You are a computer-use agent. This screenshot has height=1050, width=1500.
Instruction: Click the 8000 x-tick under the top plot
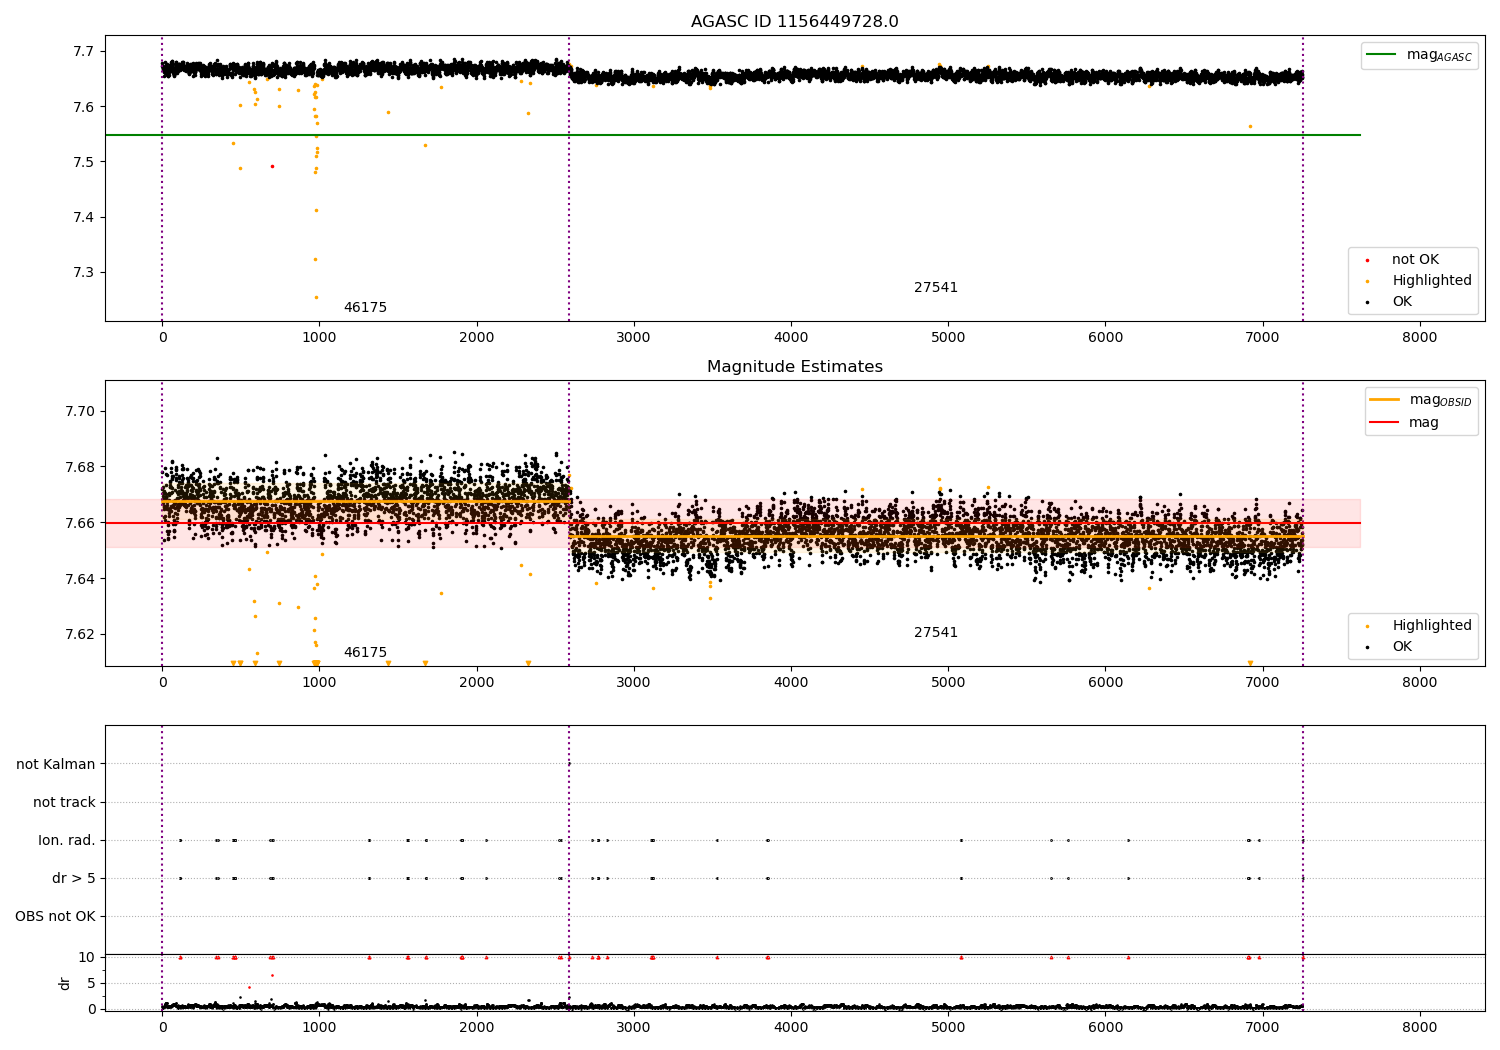[1420, 338]
